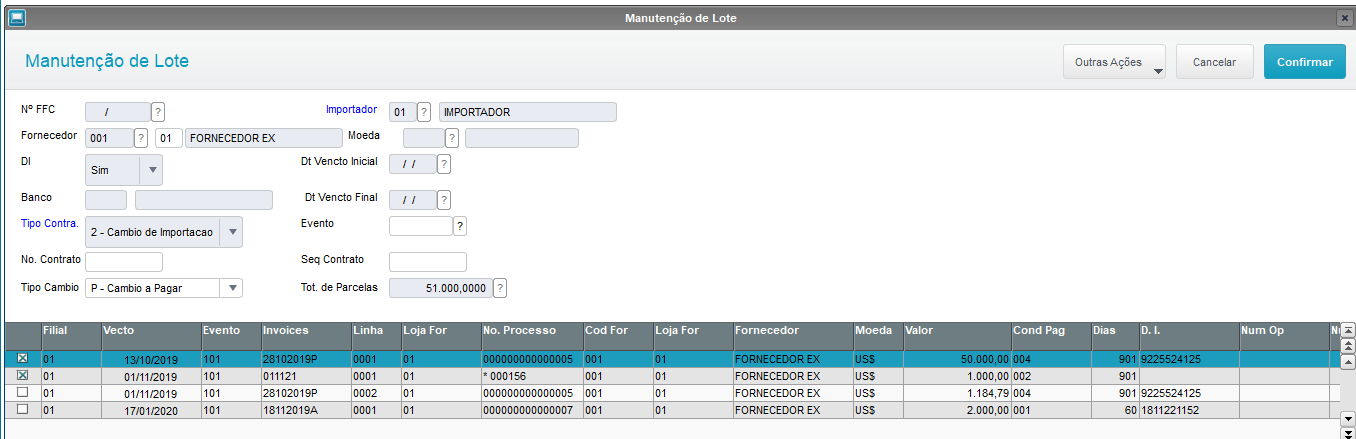Click page-up double arrow in grid scroll
The height and width of the screenshot is (439, 1356).
tap(1347, 345)
